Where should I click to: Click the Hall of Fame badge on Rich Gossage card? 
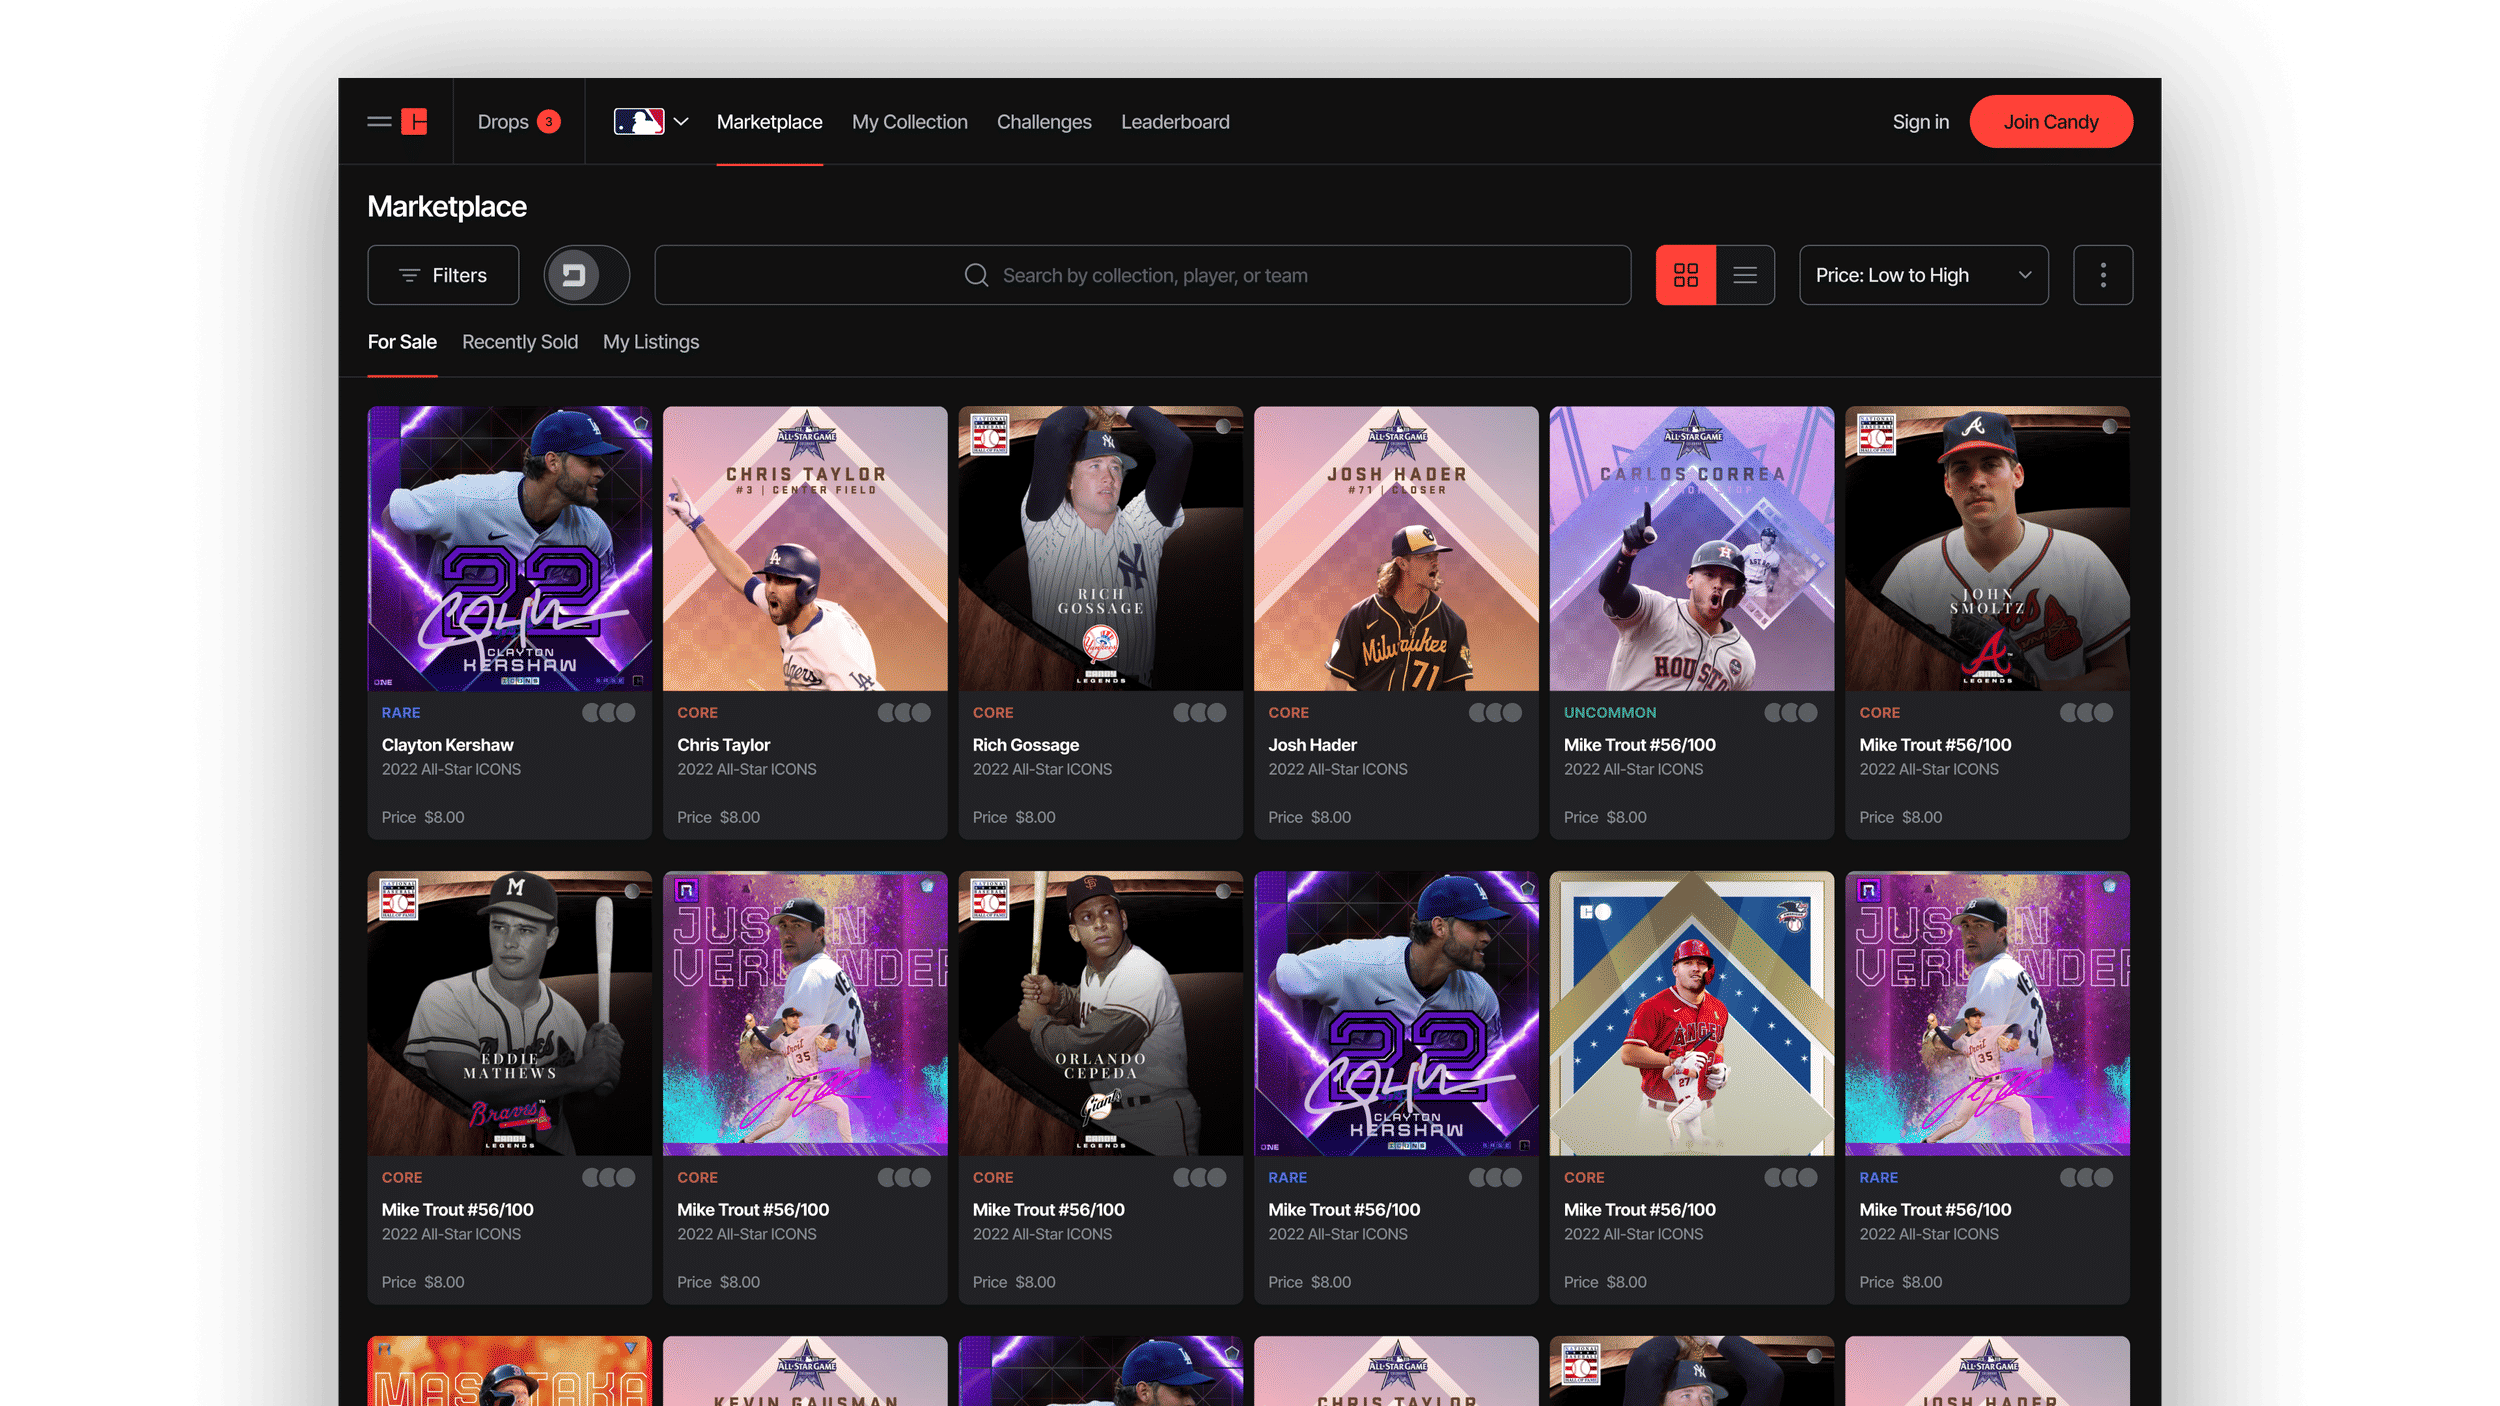click(x=989, y=434)
